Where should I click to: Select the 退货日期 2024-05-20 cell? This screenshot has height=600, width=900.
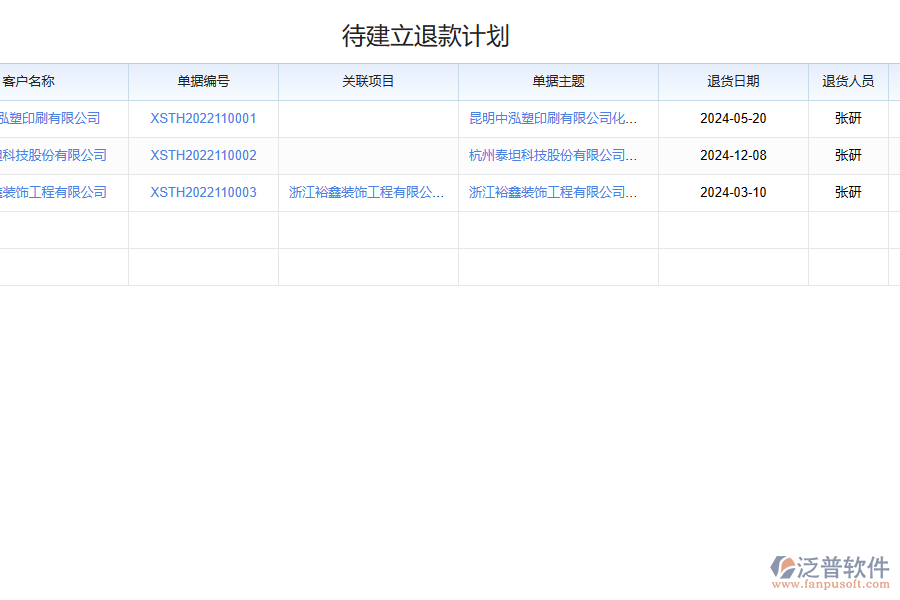tap(733, 118)
